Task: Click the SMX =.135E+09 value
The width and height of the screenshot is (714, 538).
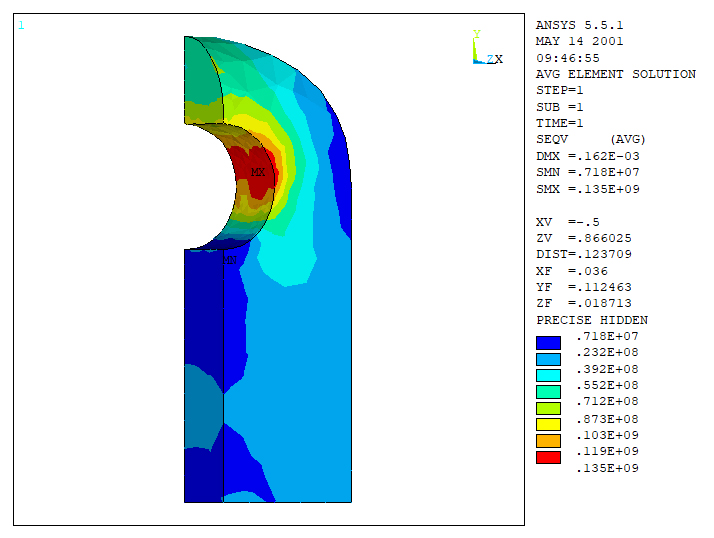Action: [587, 189]
